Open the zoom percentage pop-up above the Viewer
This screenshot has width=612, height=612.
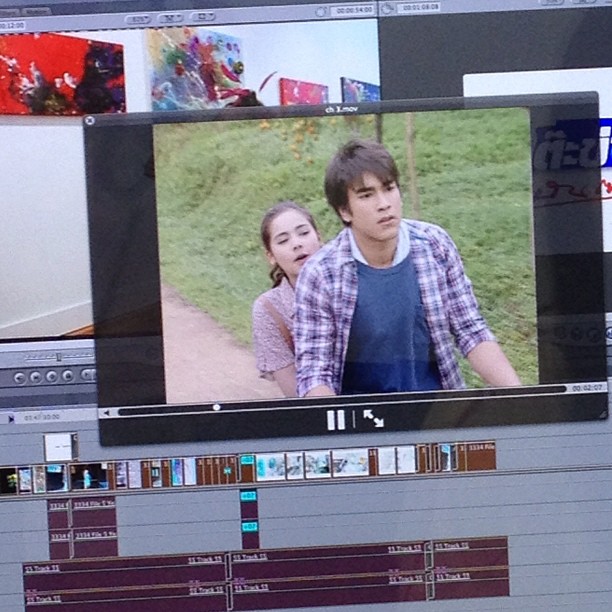click(x=138, y=20)
